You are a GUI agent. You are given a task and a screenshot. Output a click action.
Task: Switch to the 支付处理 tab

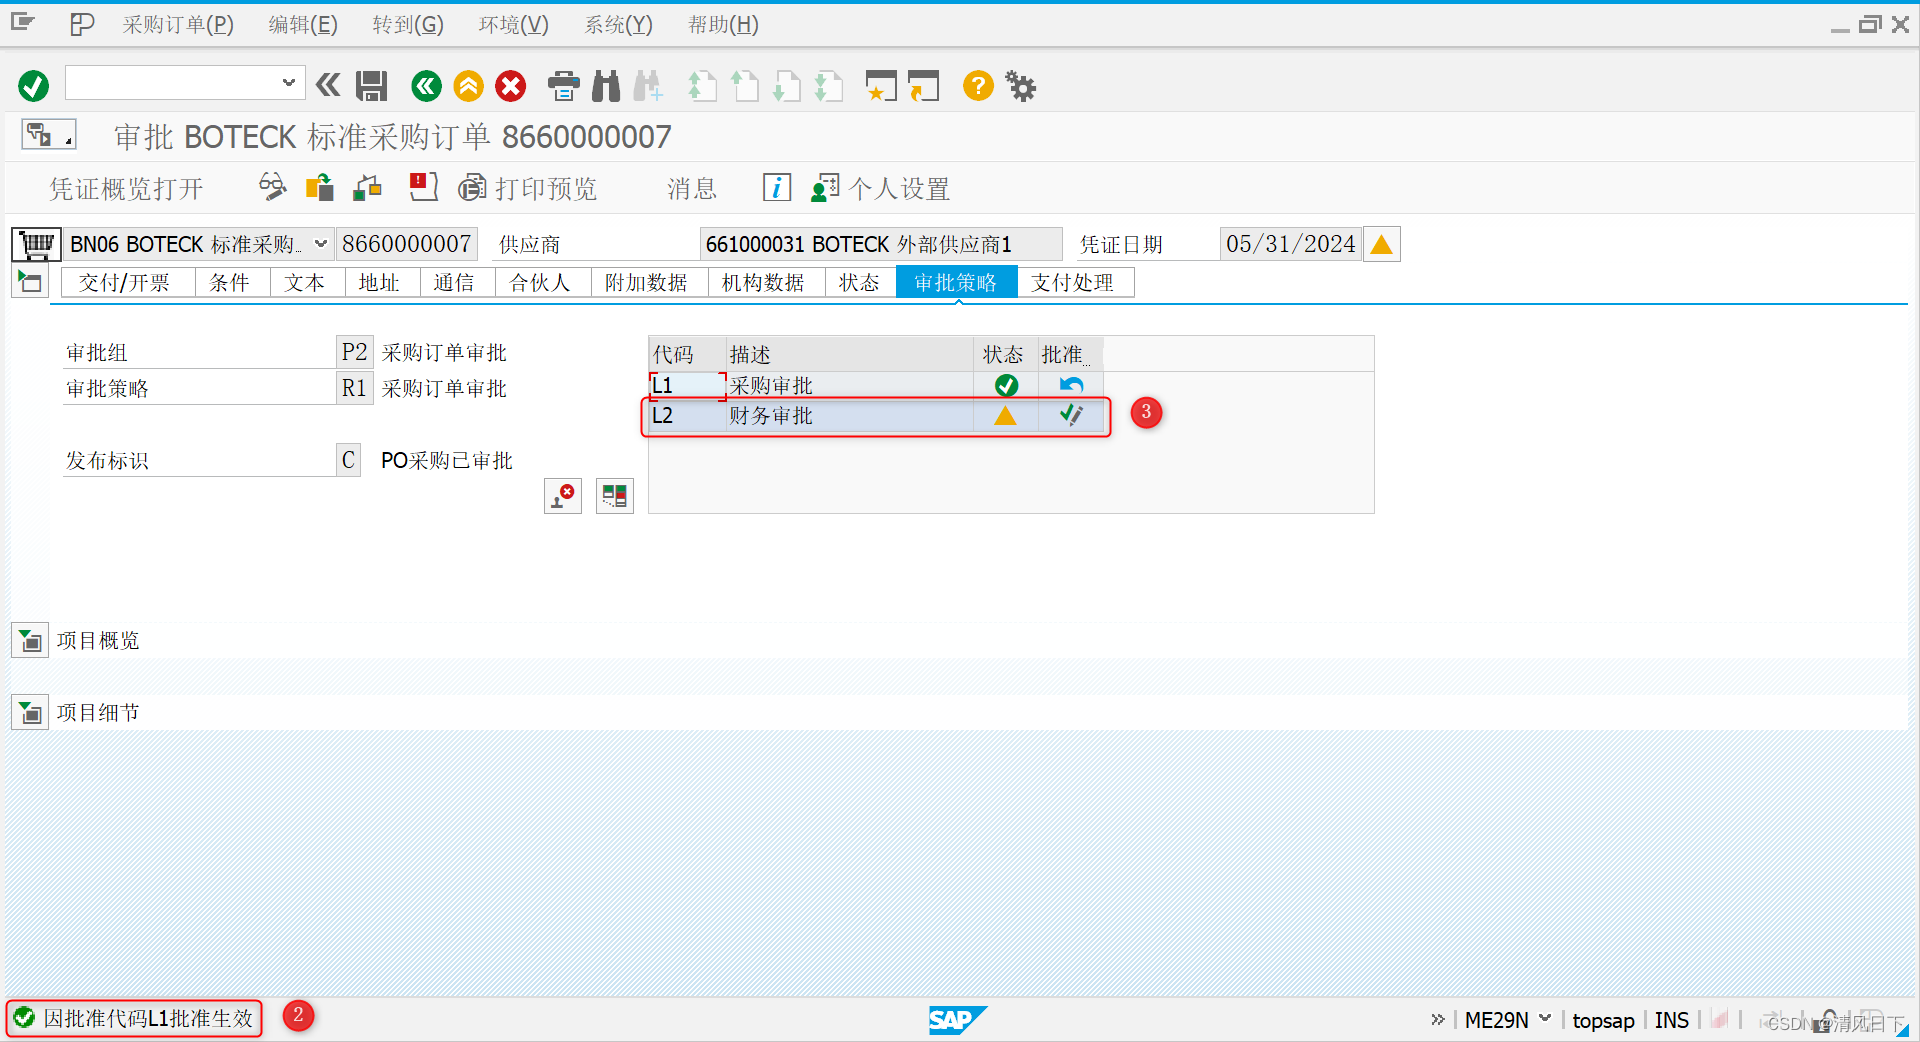(x=1075, y=283)
